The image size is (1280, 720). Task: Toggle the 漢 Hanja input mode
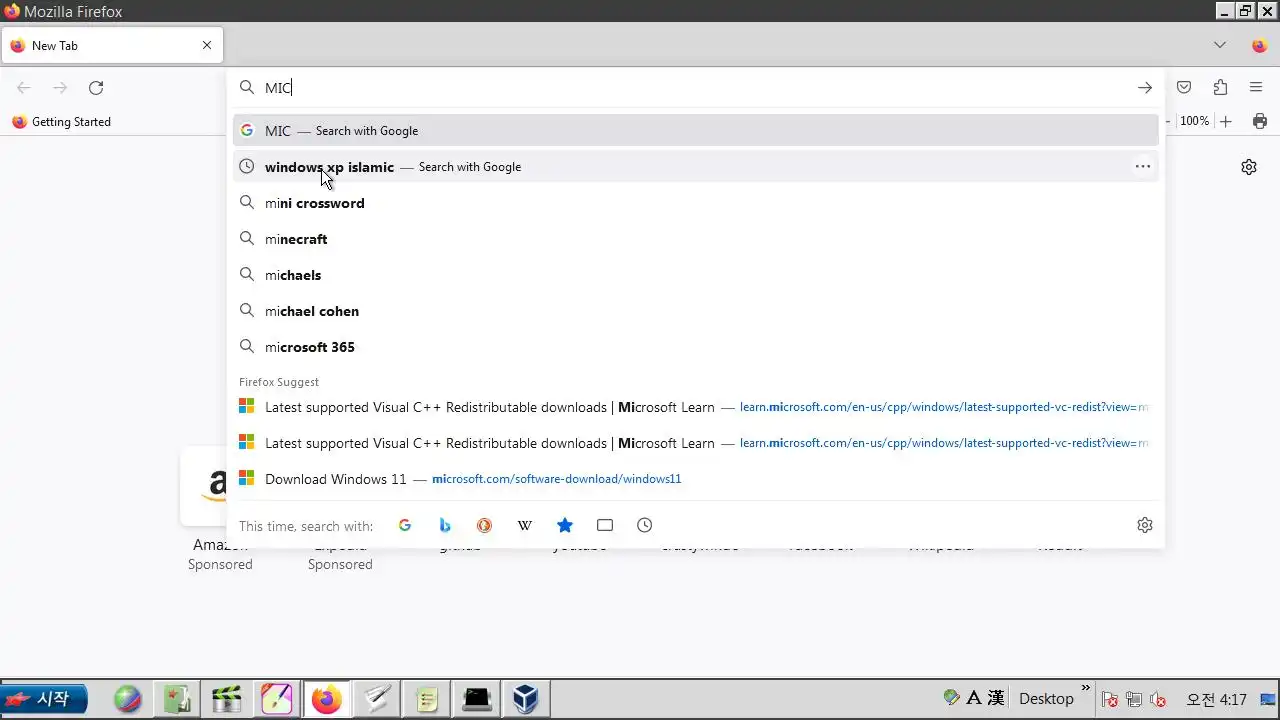point(996,698)
